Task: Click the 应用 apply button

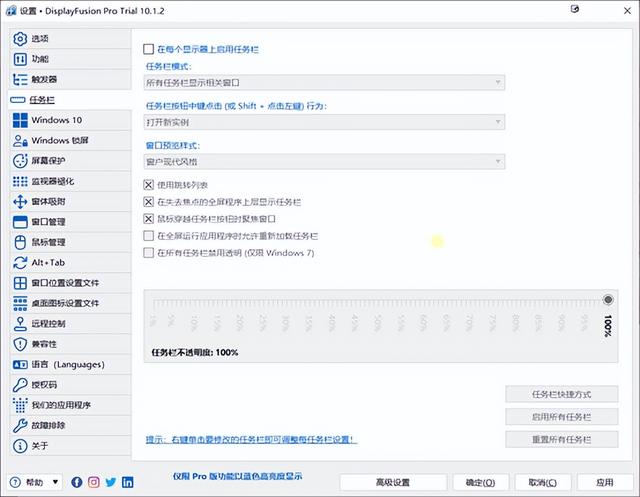Action: (x=605, y=483)
